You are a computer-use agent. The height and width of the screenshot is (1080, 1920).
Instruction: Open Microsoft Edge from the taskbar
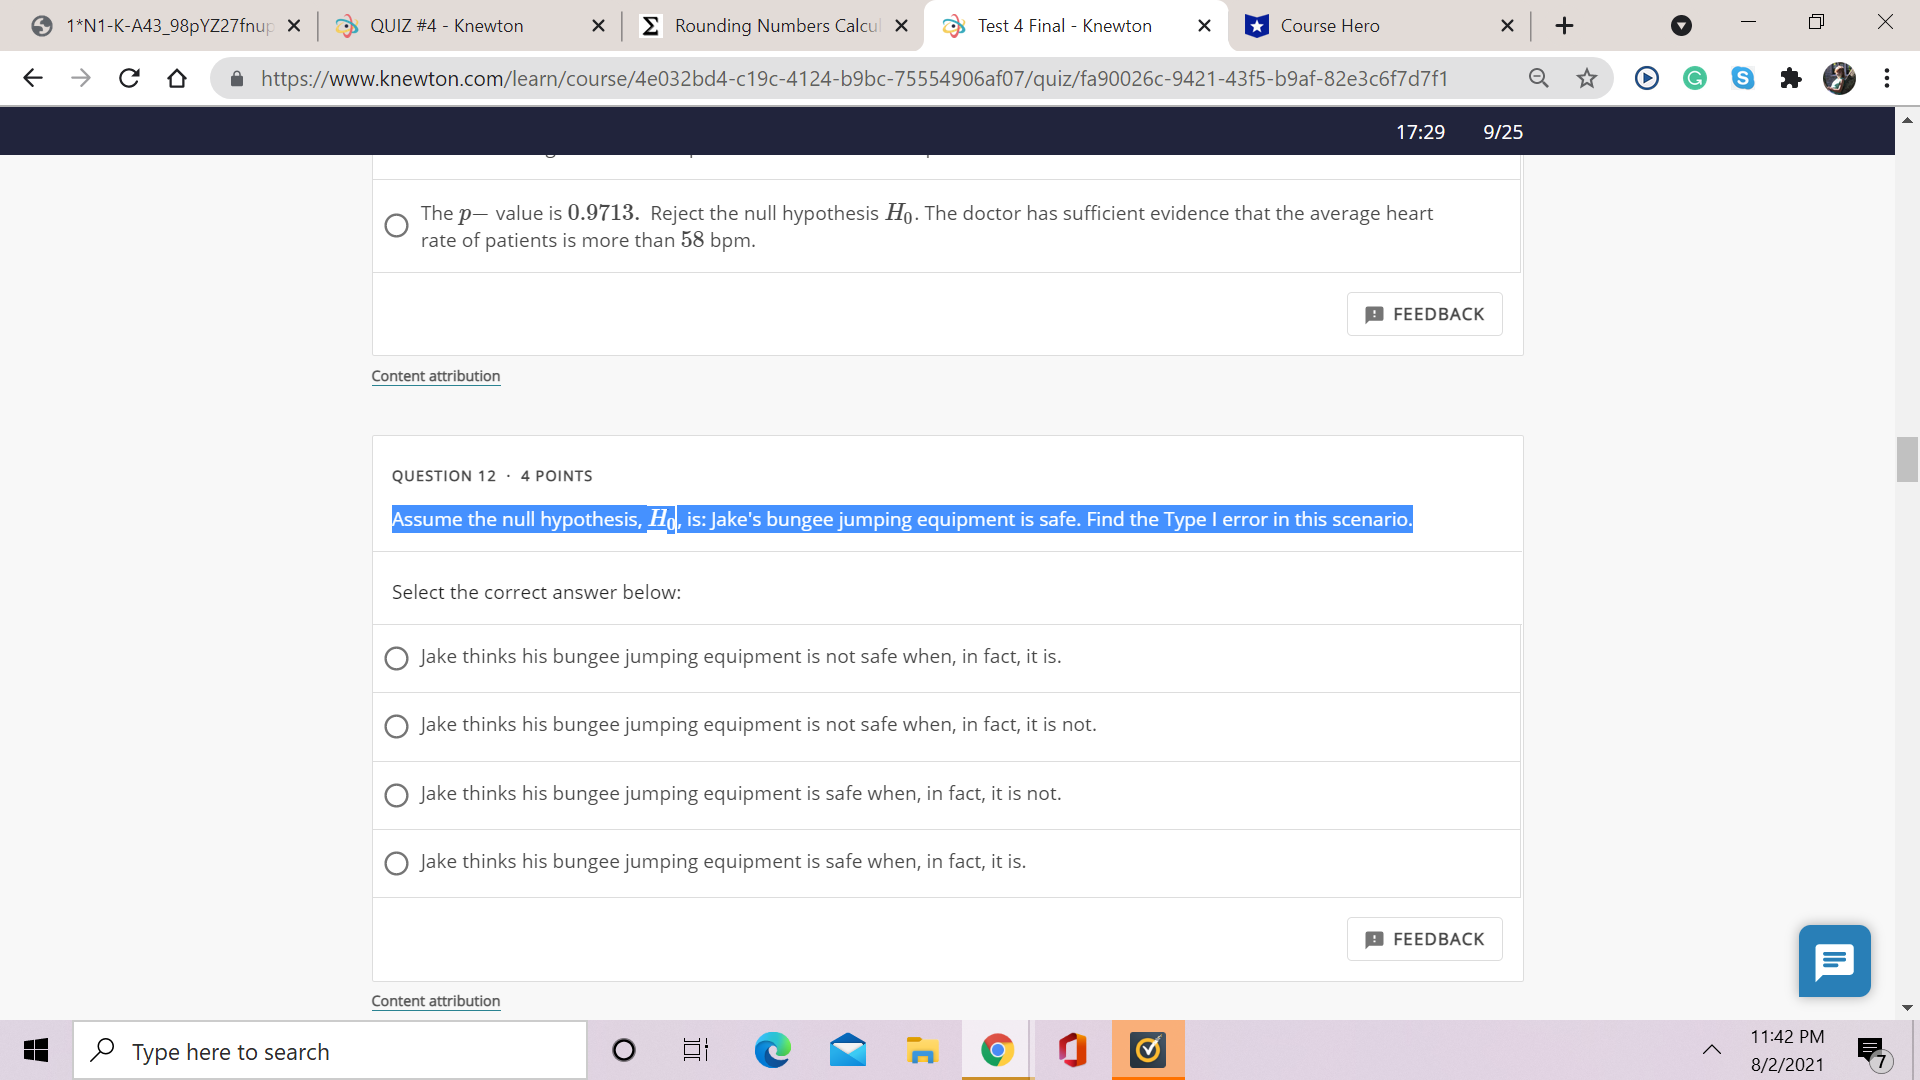coord(772,1050)
